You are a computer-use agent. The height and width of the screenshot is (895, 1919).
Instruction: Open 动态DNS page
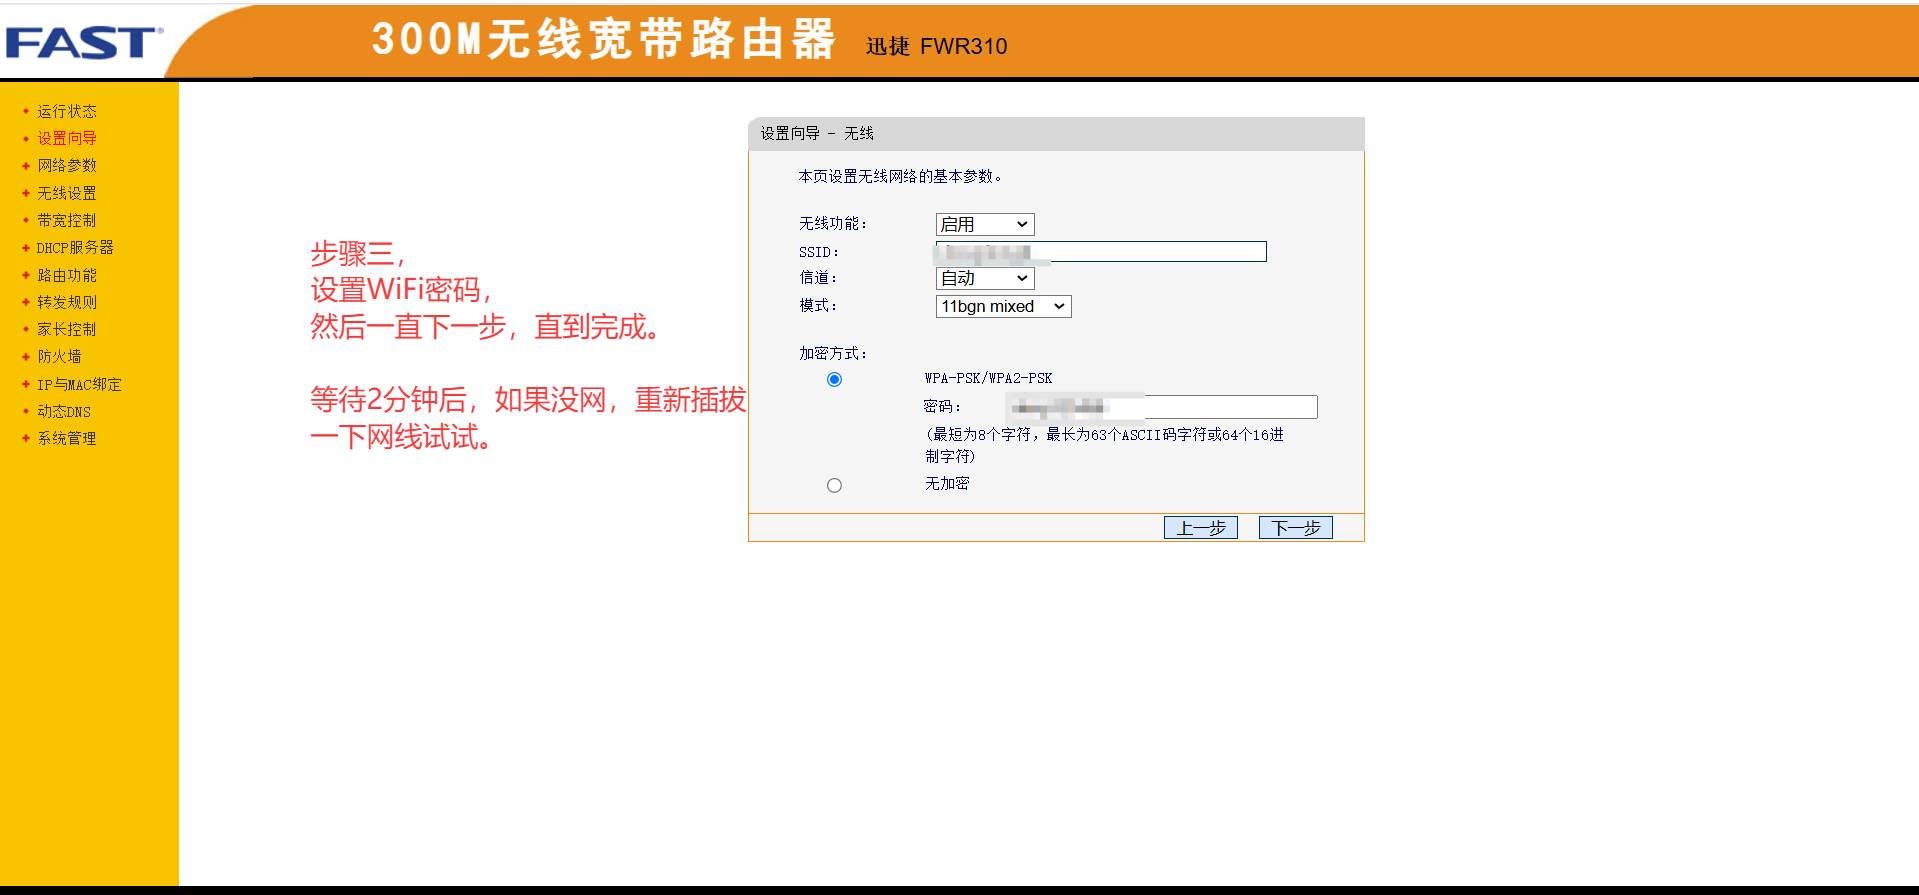tap(64, 411)
